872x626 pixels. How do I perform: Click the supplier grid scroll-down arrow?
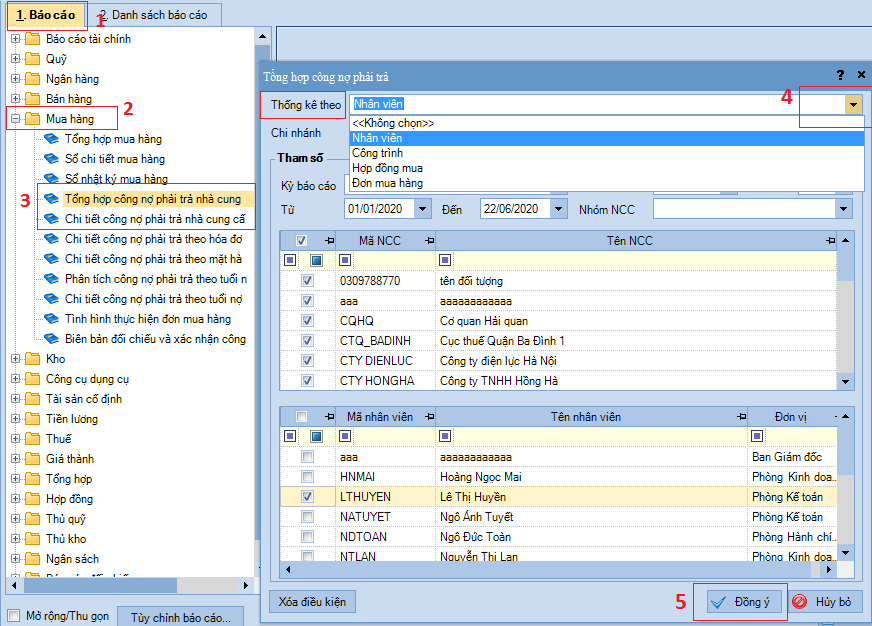tap(845, 381)
